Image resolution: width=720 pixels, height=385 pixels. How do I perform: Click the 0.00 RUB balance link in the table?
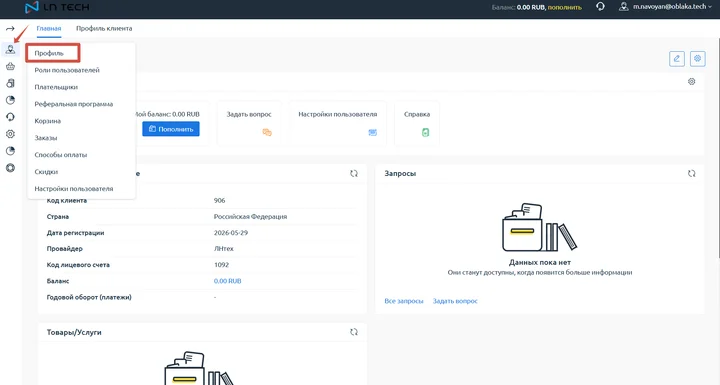click(x=227, y=281)
